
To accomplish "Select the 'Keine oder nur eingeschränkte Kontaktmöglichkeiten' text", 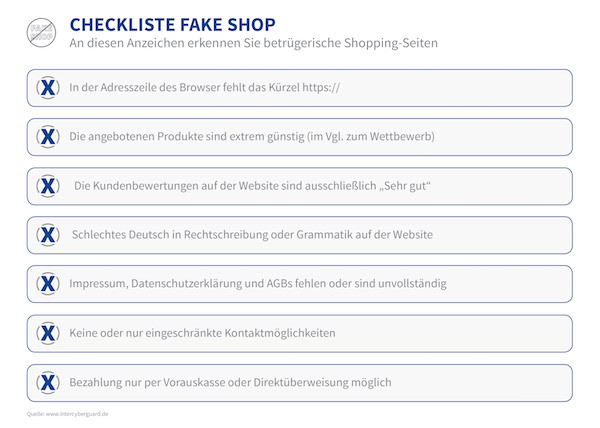I will pos(202,333).
